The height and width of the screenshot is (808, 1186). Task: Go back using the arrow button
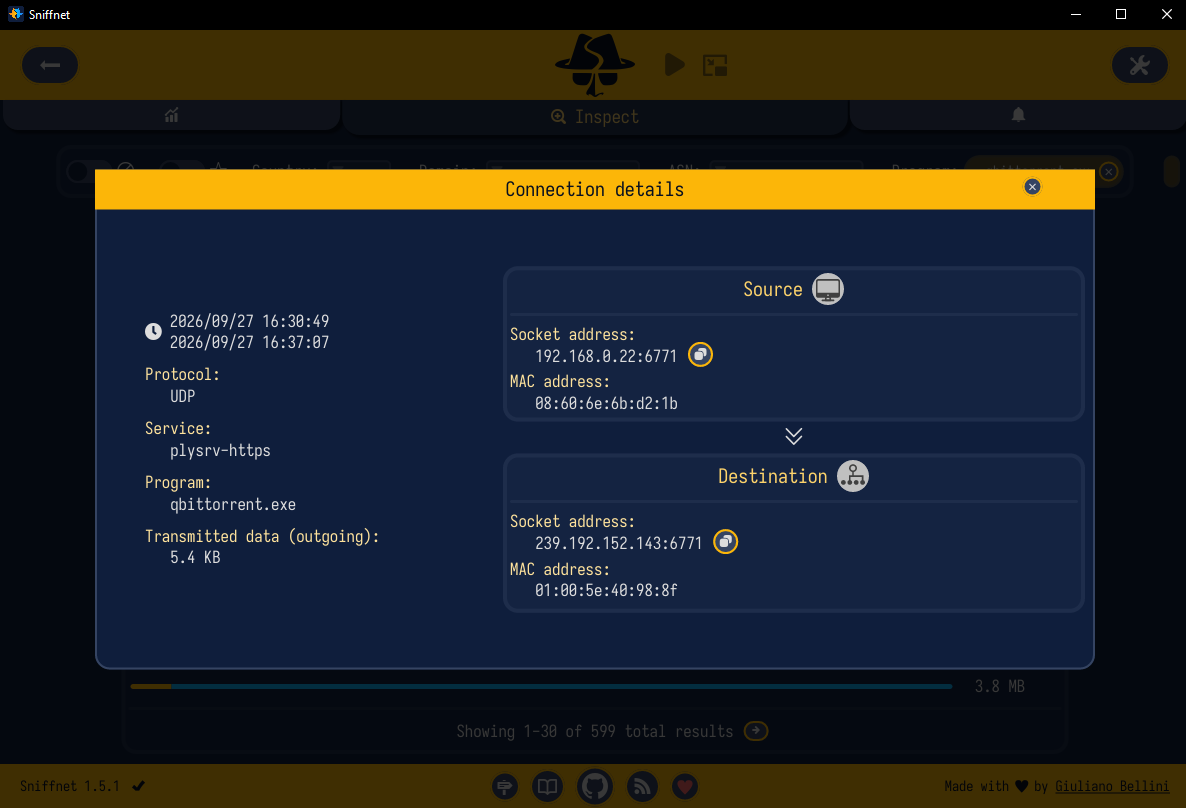tap(50, 65)
